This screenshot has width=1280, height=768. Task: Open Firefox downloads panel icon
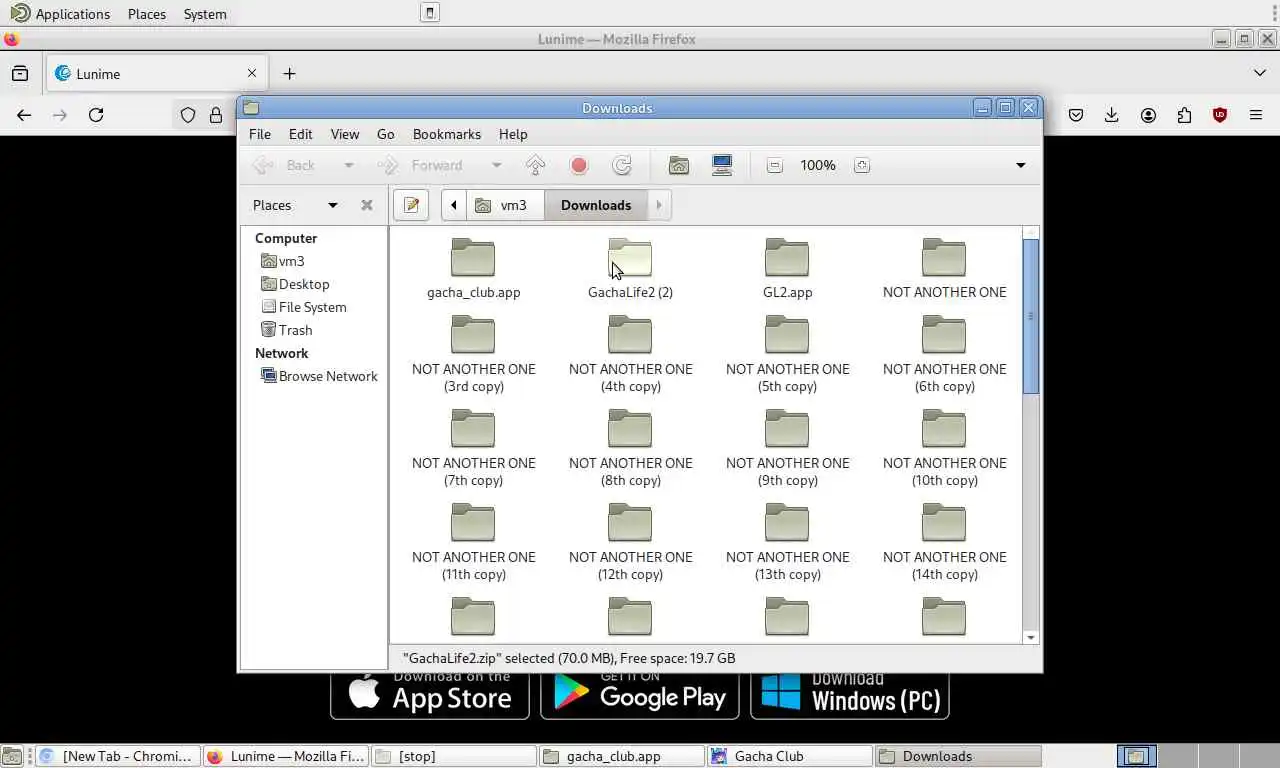pos(1111,115)
